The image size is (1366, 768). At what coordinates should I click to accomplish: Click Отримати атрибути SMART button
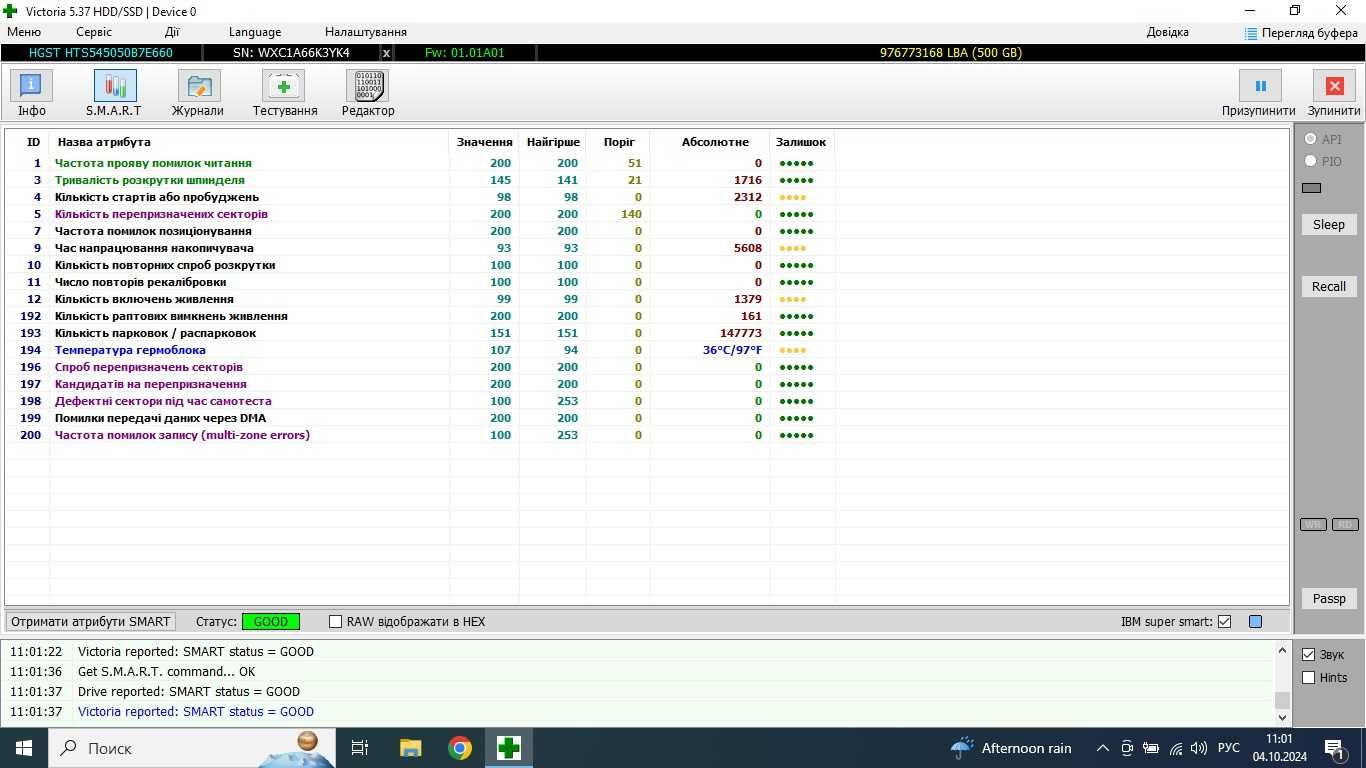click(x=91, y=622)
